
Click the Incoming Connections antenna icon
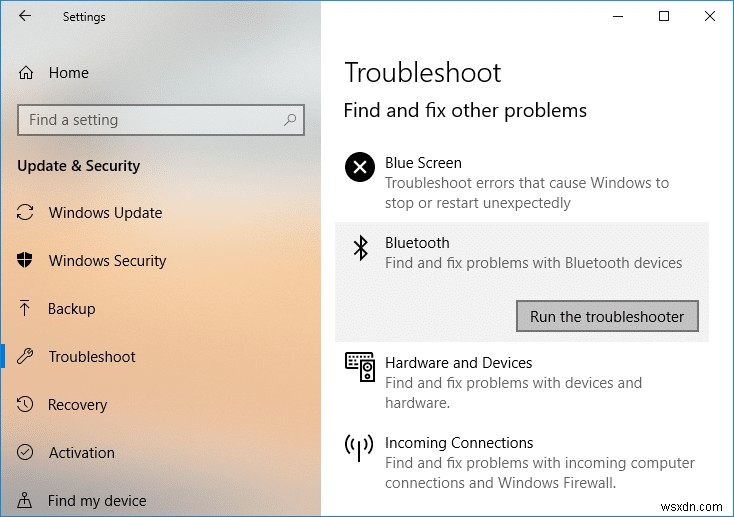360,447
